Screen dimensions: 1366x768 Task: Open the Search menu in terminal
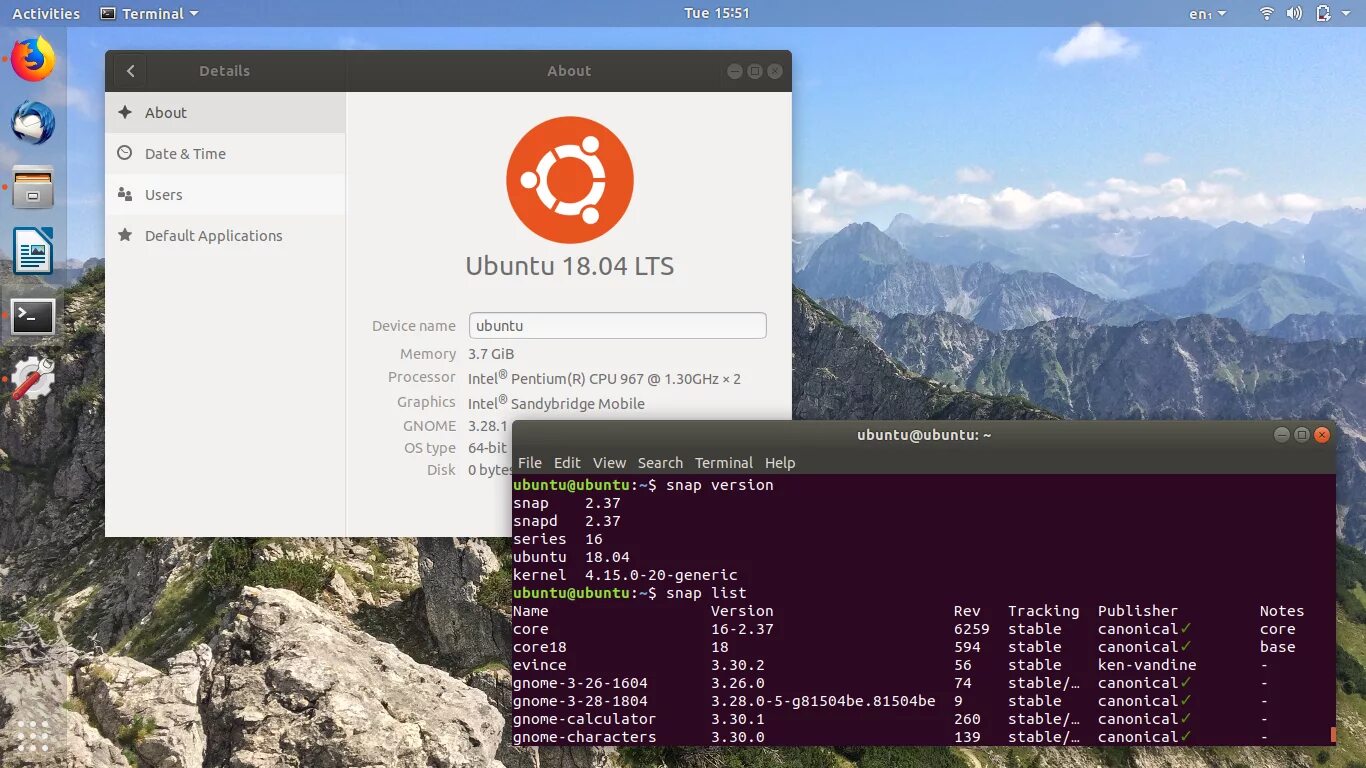pyautogui.click(x=660, y=463)
